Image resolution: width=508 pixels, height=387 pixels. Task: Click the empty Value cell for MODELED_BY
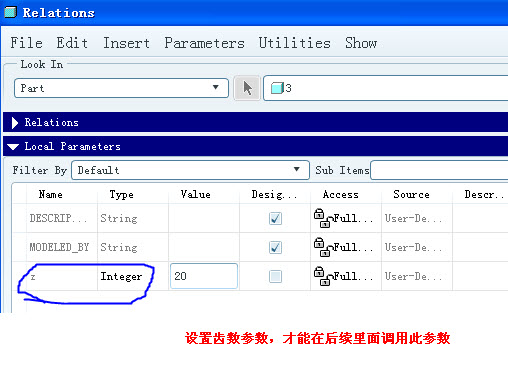tap(204, 247)
